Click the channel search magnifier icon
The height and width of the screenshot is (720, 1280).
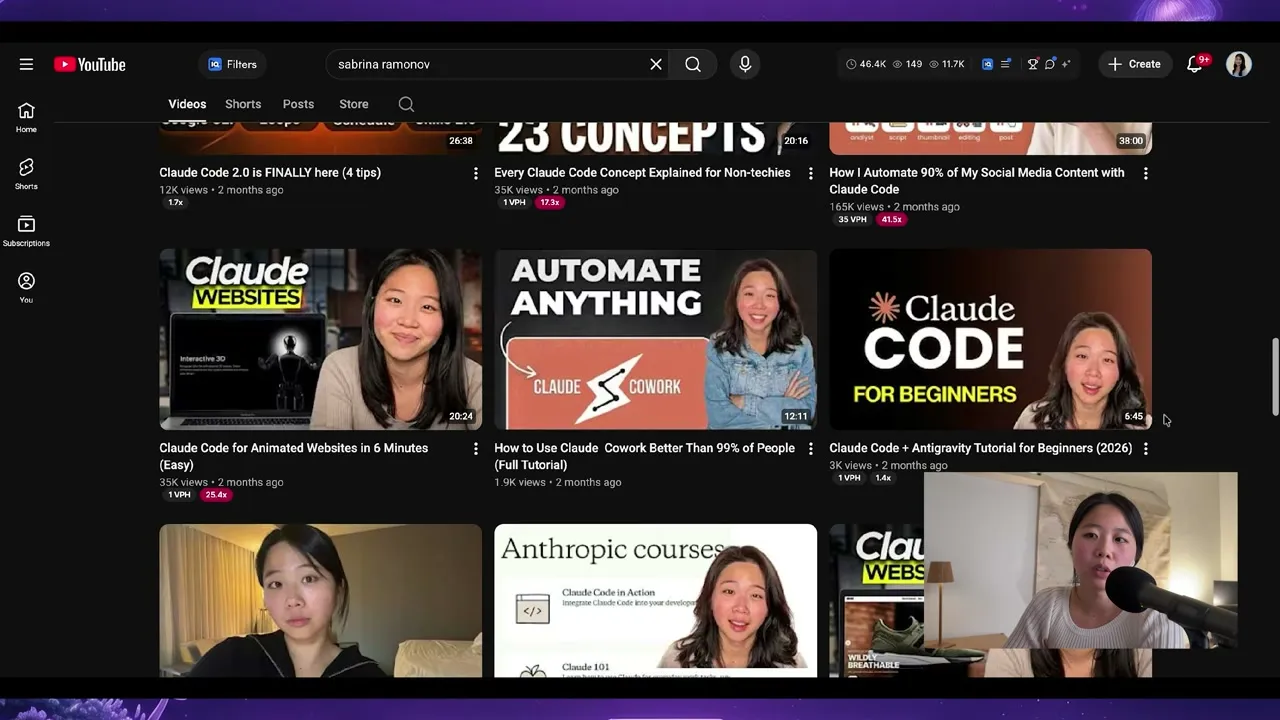click(x=406, y=104)
